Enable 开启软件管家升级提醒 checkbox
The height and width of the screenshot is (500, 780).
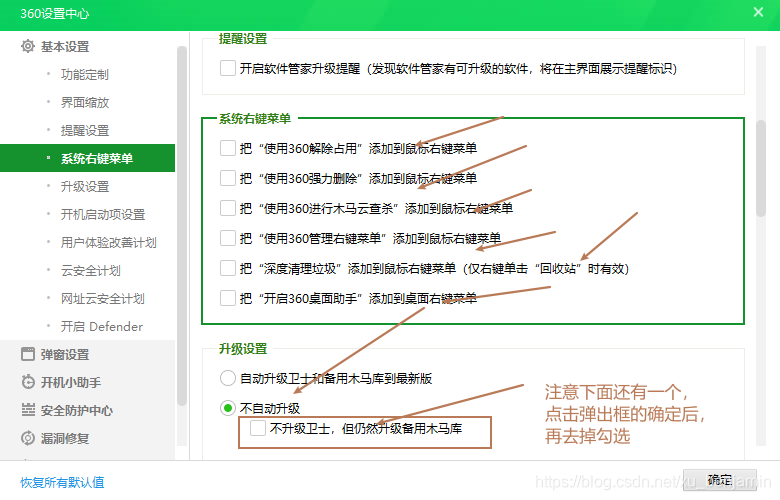[x=228, y=68]
